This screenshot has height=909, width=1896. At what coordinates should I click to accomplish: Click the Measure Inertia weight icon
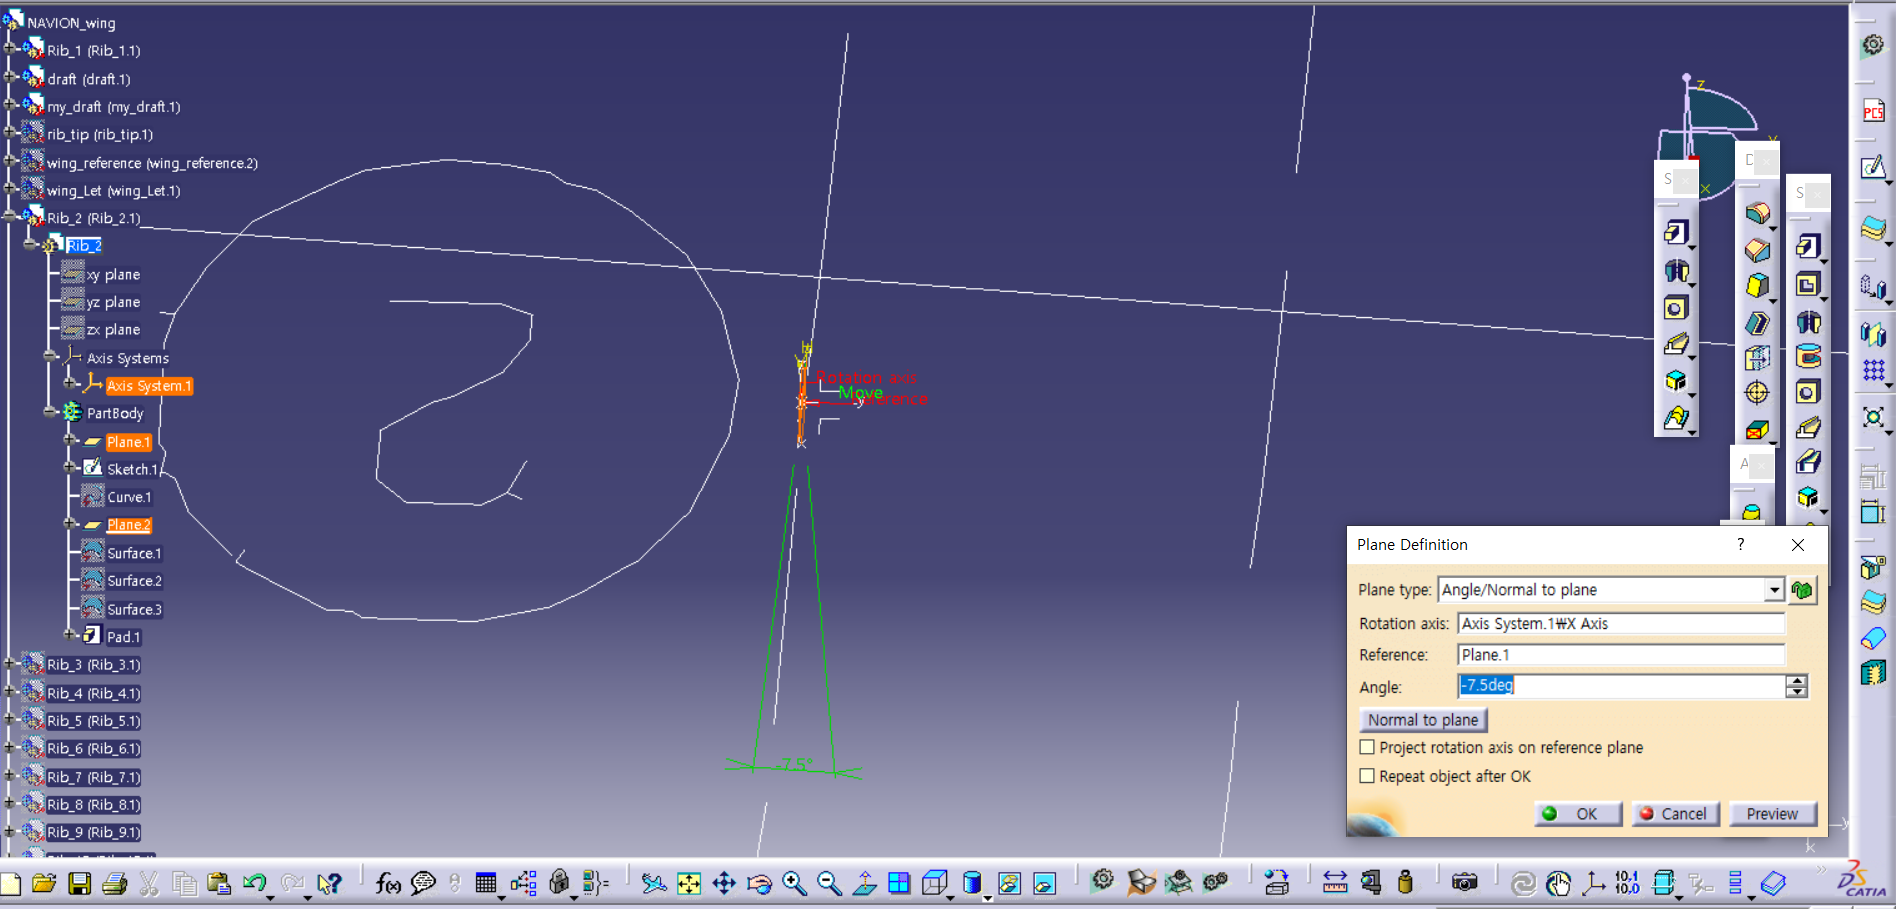1406,883
